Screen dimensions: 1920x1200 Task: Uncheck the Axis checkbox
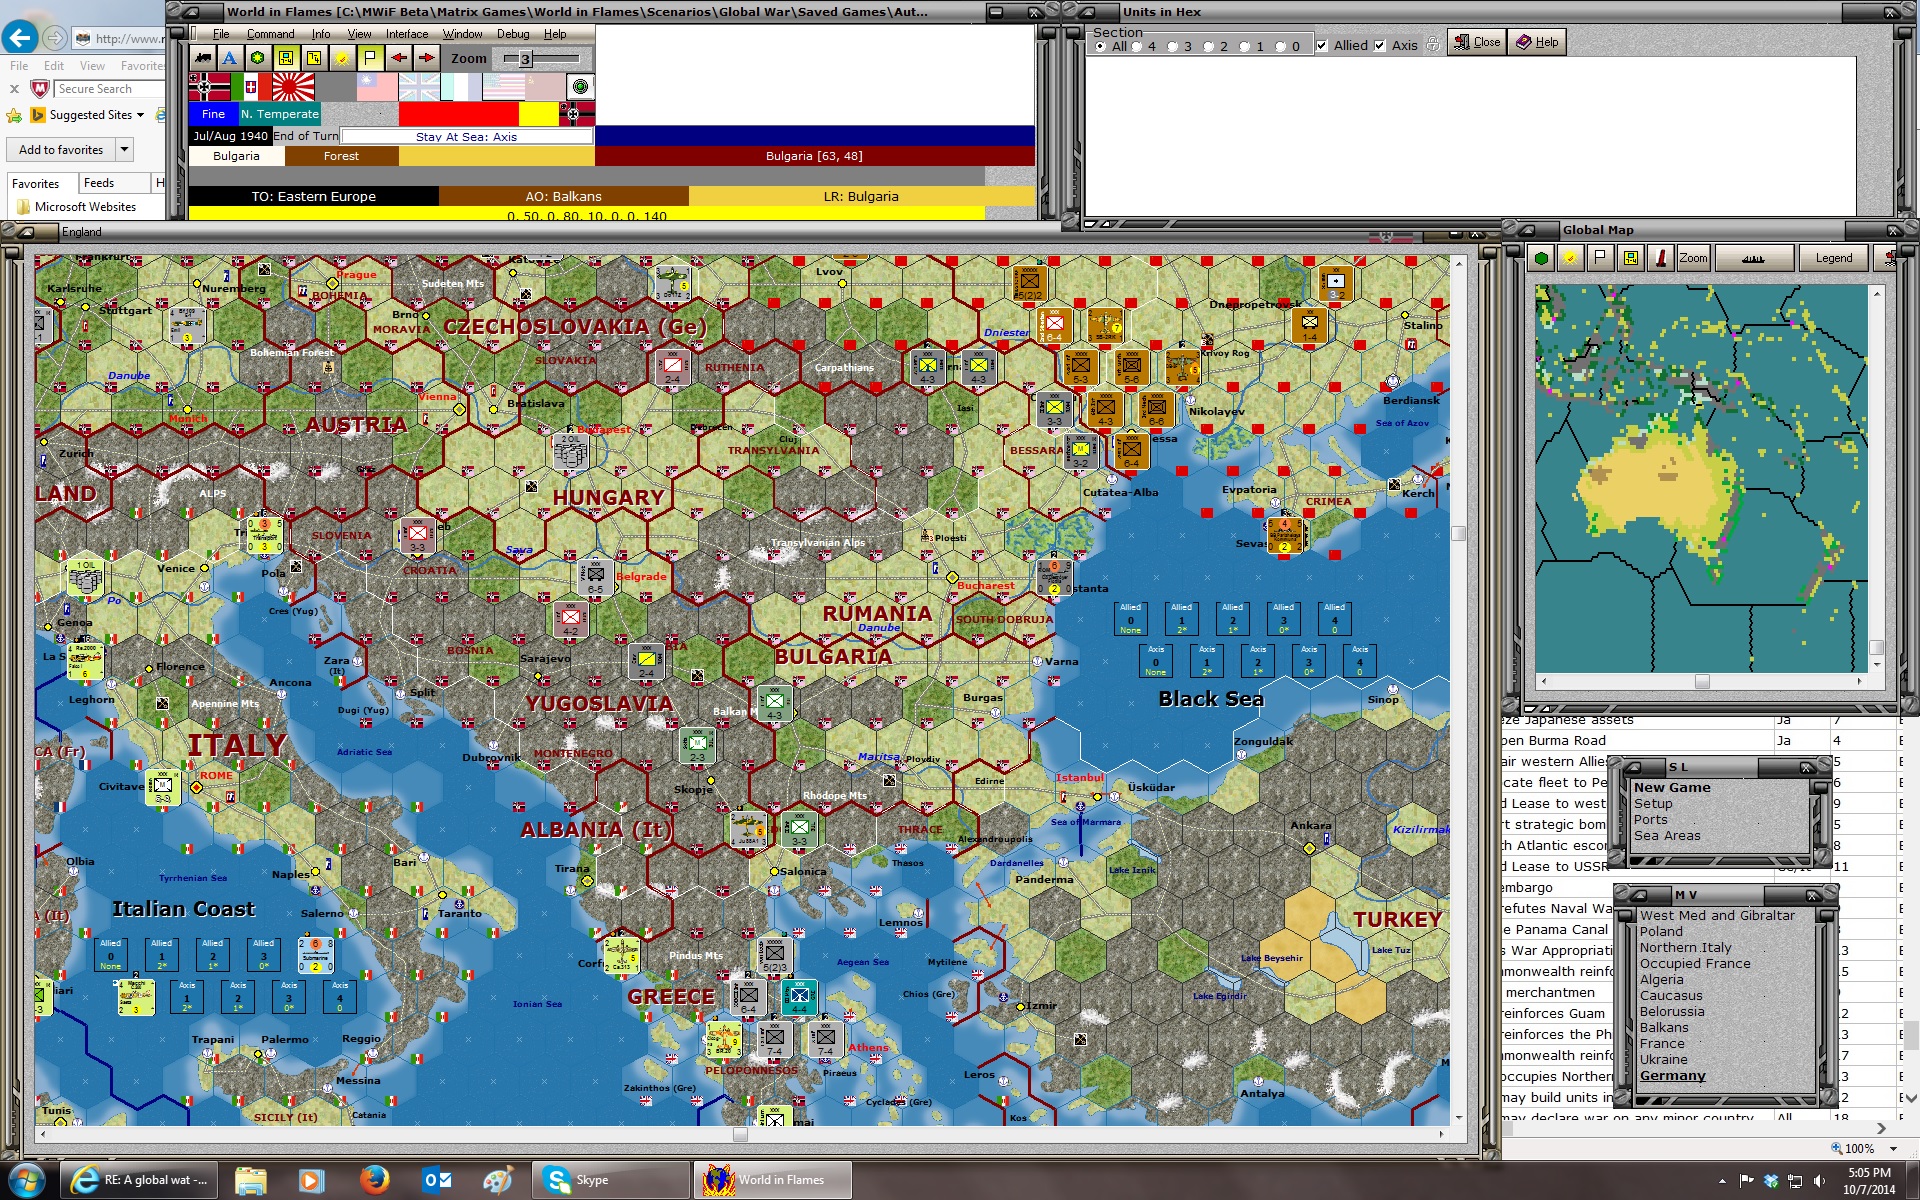(1380, 46)
